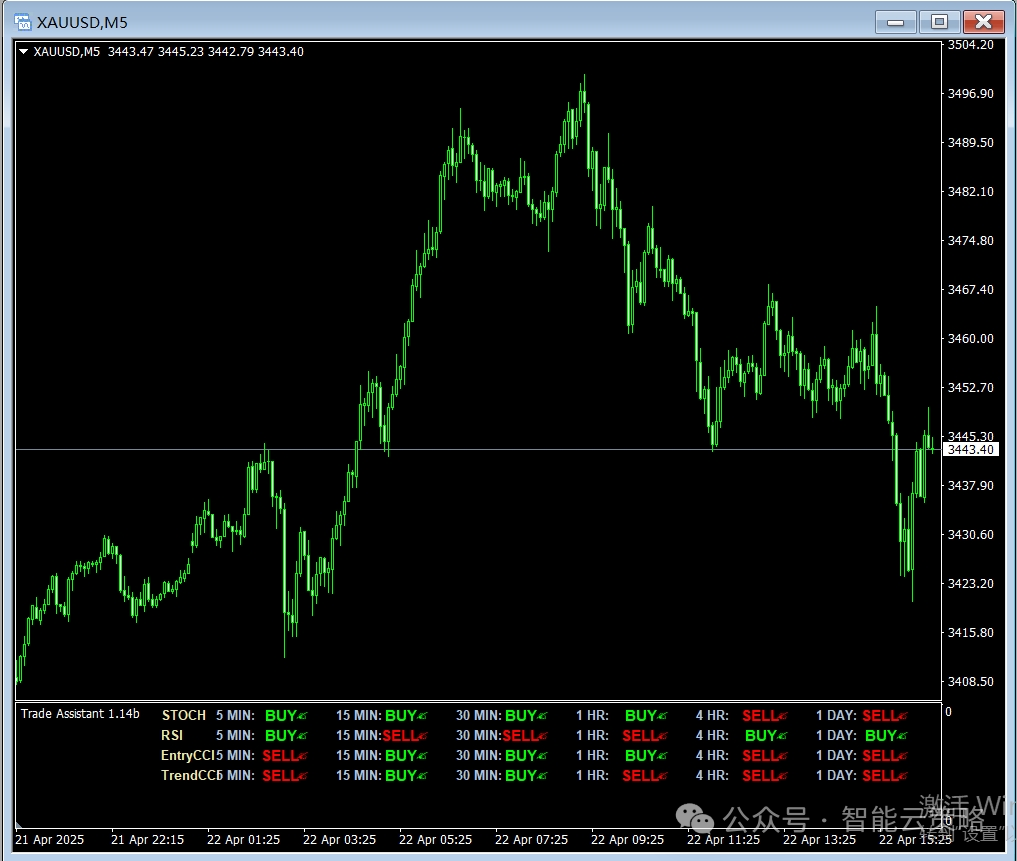Select the STOCH row label
Screen dimensions: 1017x861
click(x=184, y=715)
